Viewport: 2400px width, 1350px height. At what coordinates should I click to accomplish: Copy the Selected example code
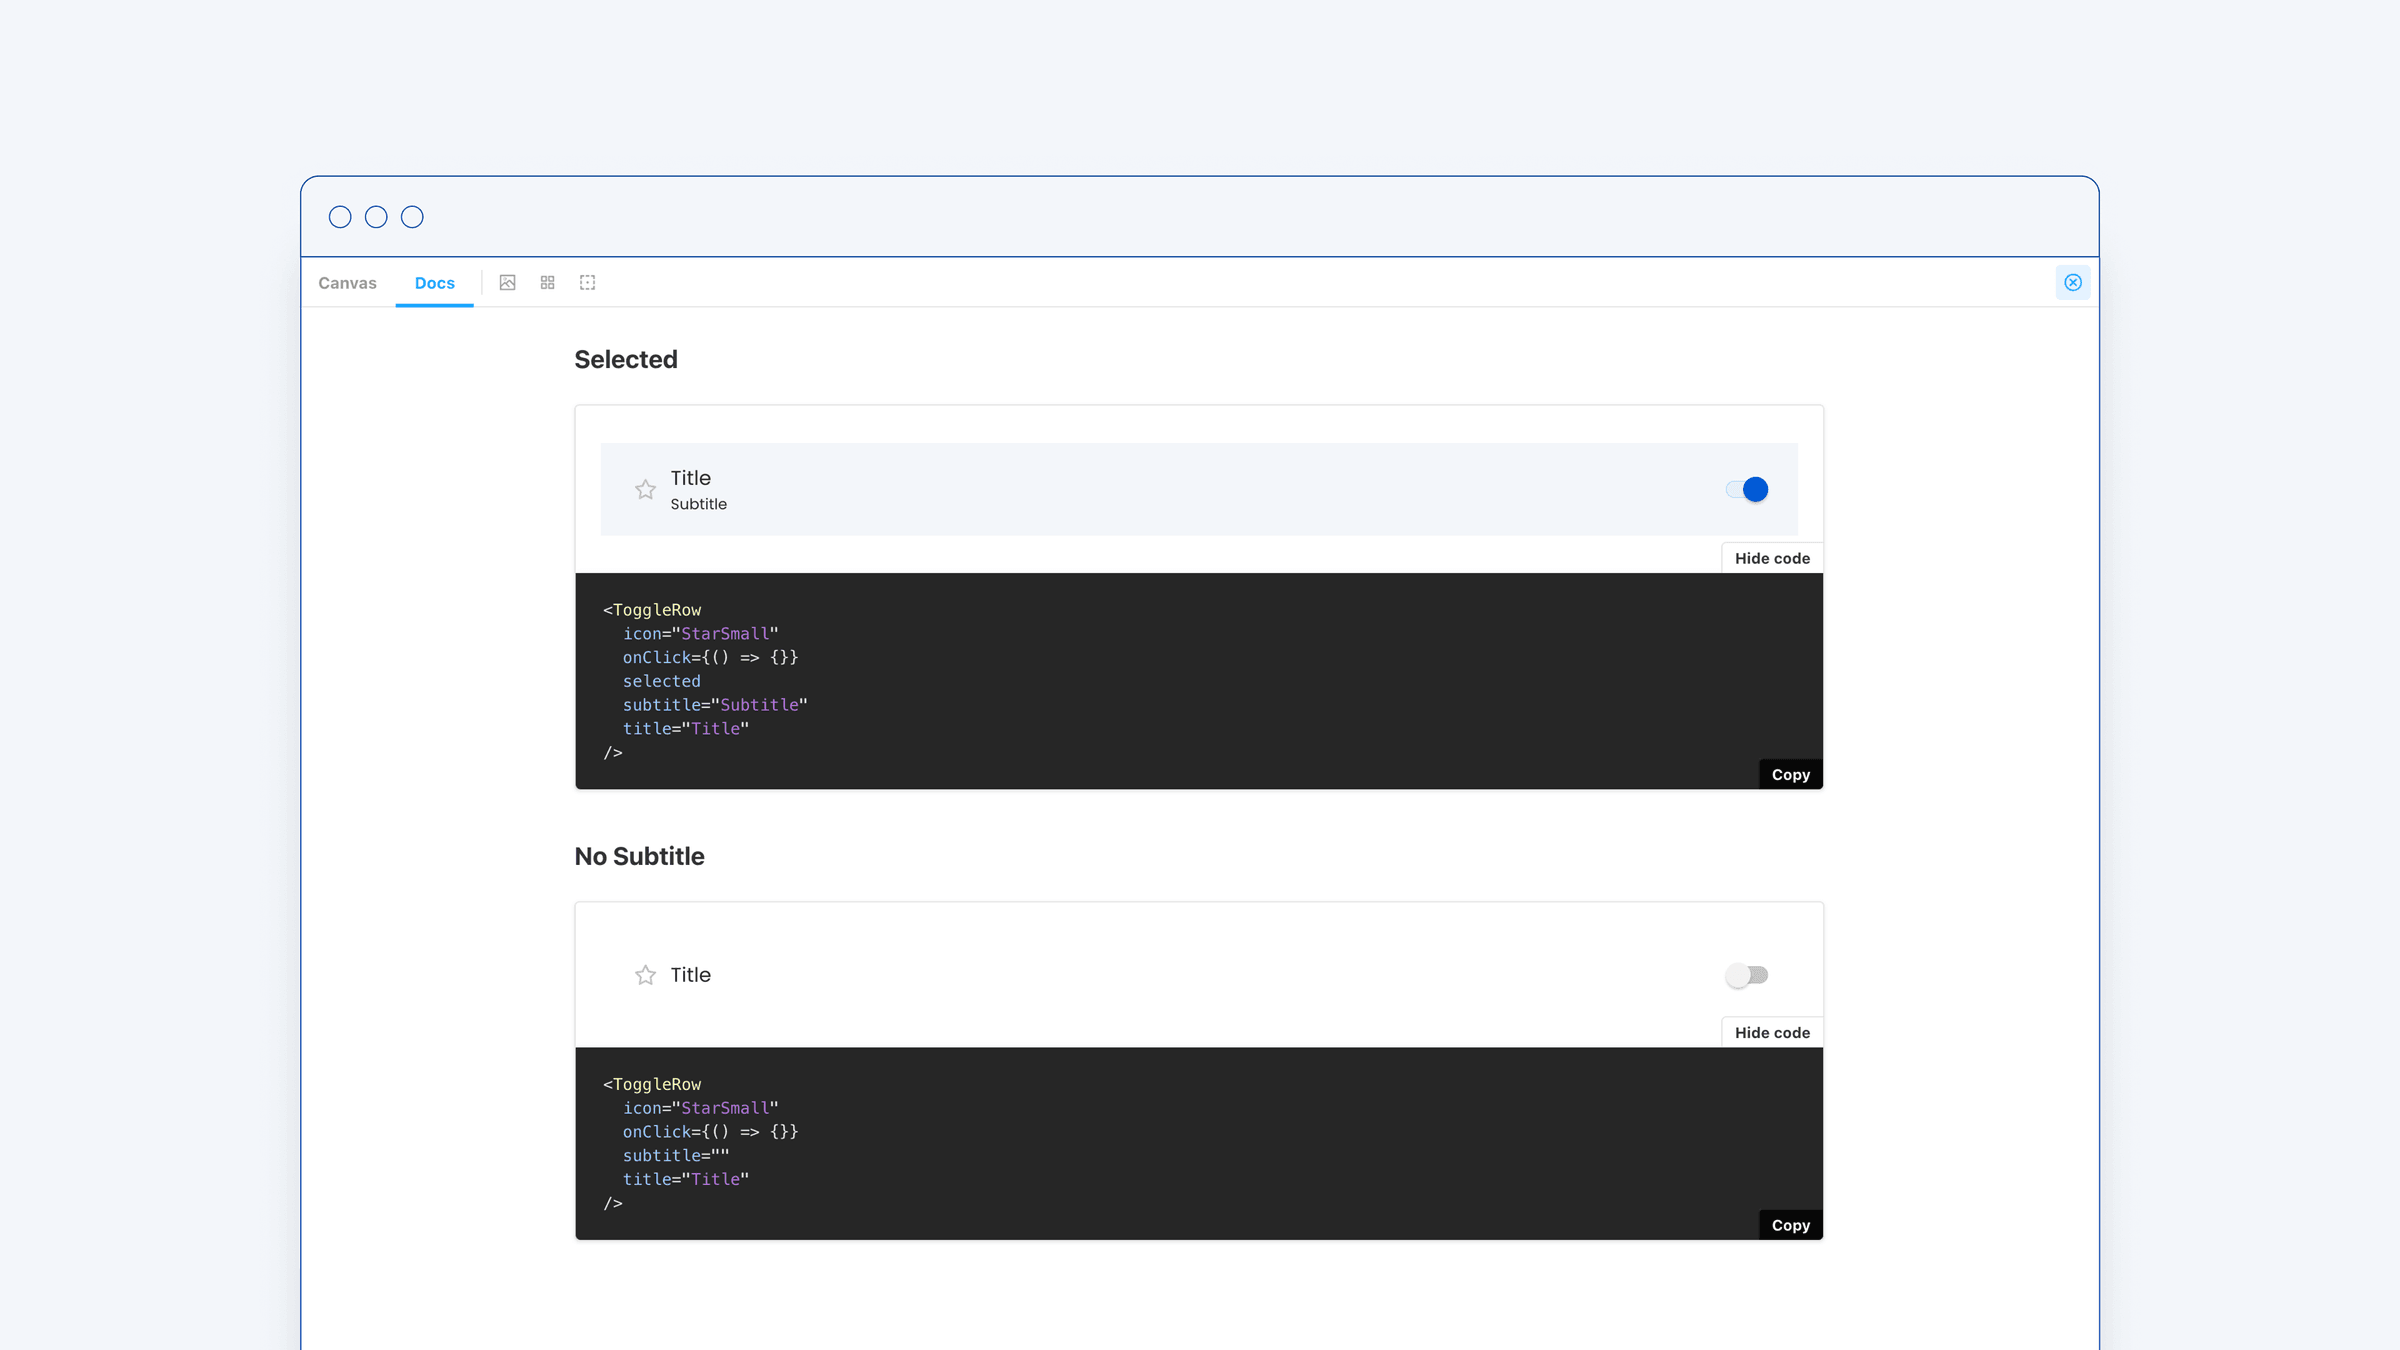pos(1790,773)
